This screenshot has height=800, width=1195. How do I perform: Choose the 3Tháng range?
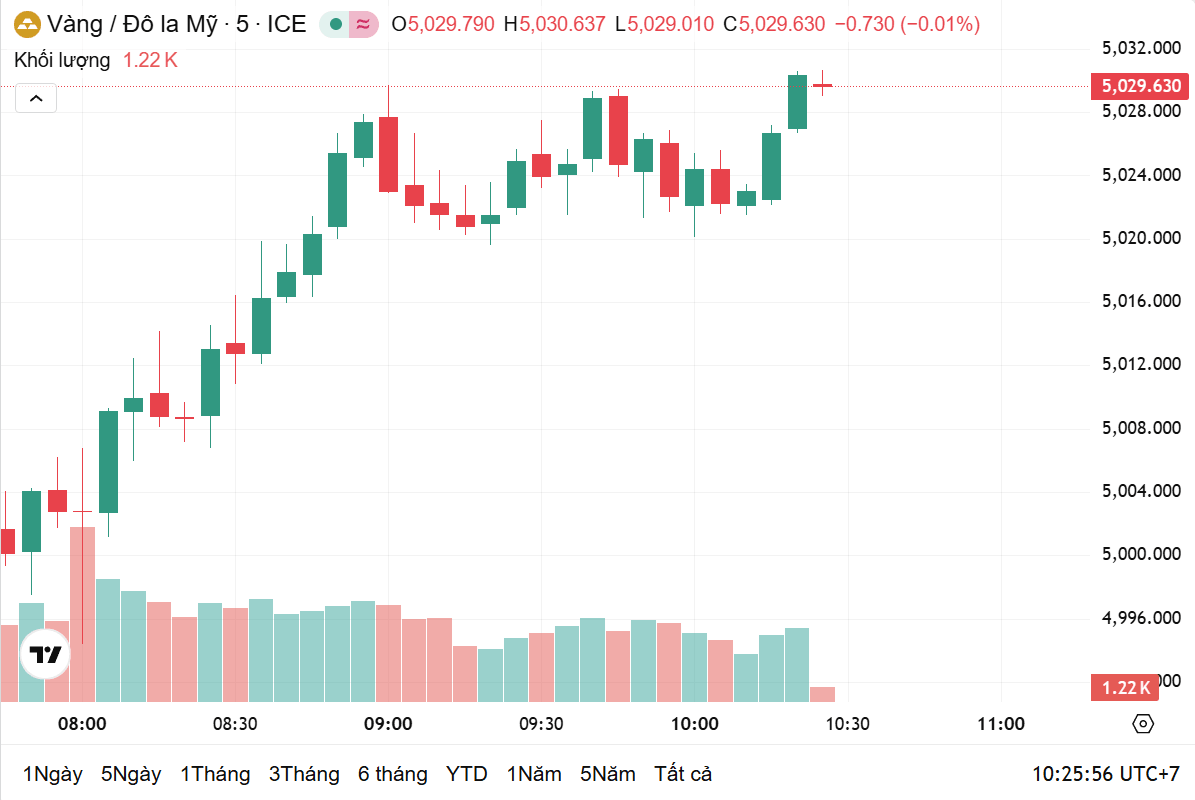[304, 774]
